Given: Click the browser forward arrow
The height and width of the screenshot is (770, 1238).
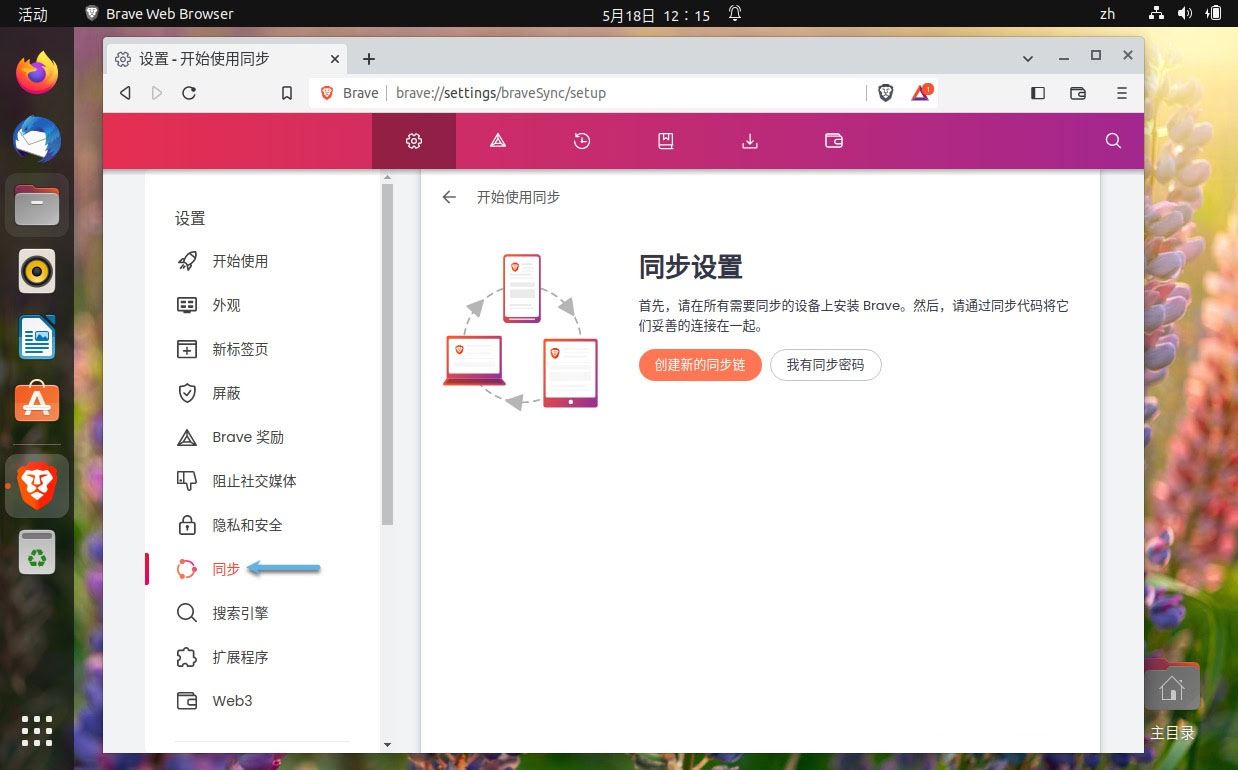Looking at the screenshot, I should 156,93.
